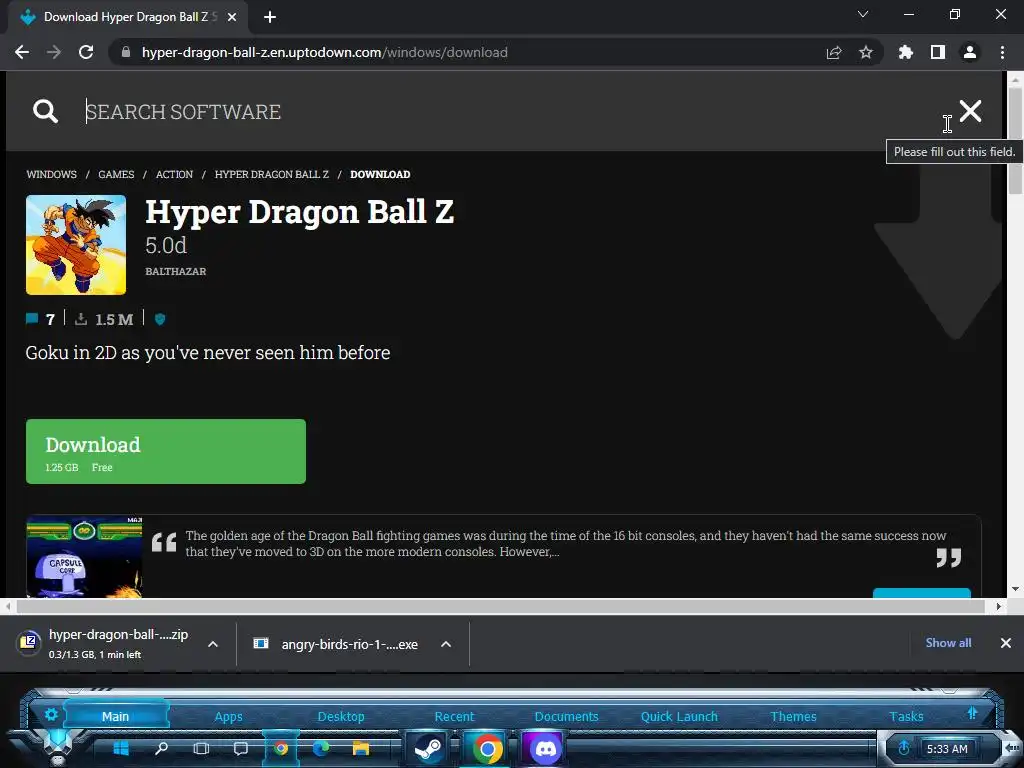Click the address bar URL
The height and width of the screenshot is (768, 1024).
[325, 52]
